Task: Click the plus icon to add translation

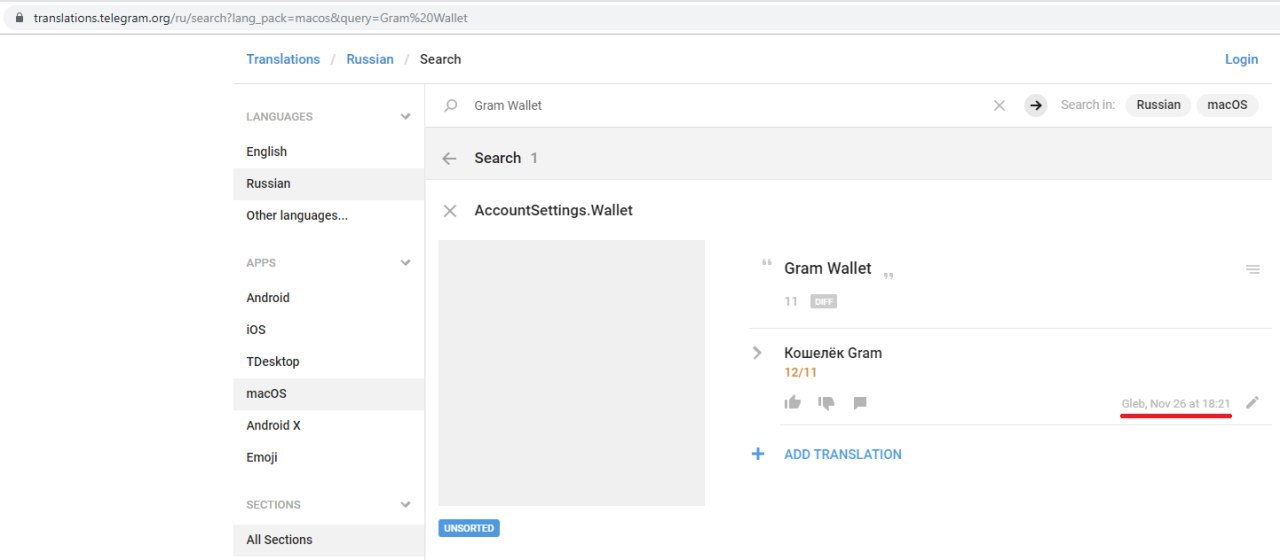Action: point(758,454)
